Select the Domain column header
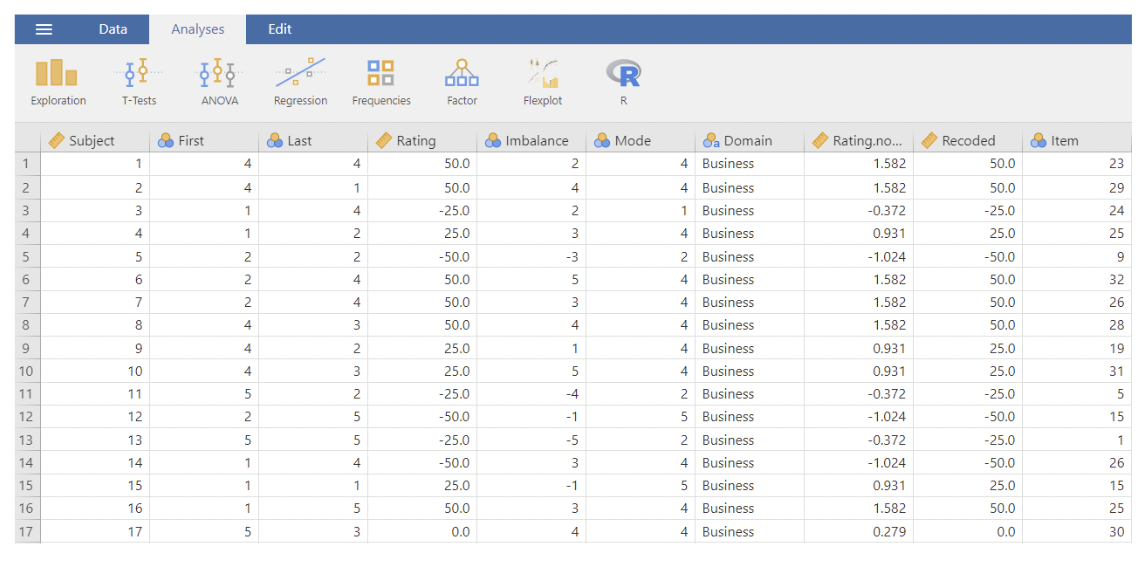 coord(748,141)
